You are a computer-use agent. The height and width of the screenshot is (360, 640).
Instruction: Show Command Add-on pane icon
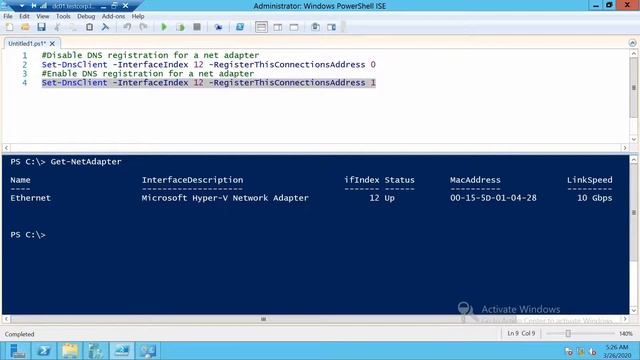331,27
